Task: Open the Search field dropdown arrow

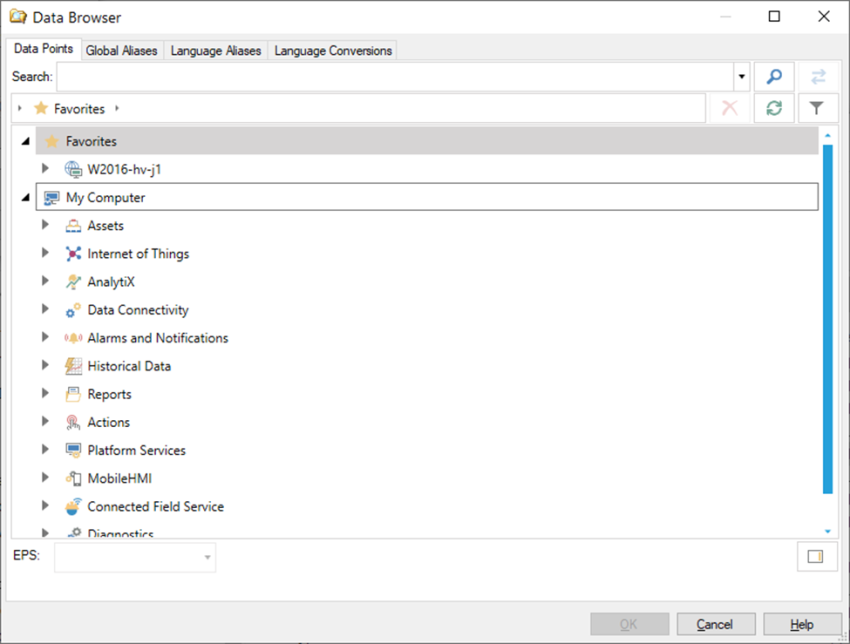Action: click(x=741, y=77)
